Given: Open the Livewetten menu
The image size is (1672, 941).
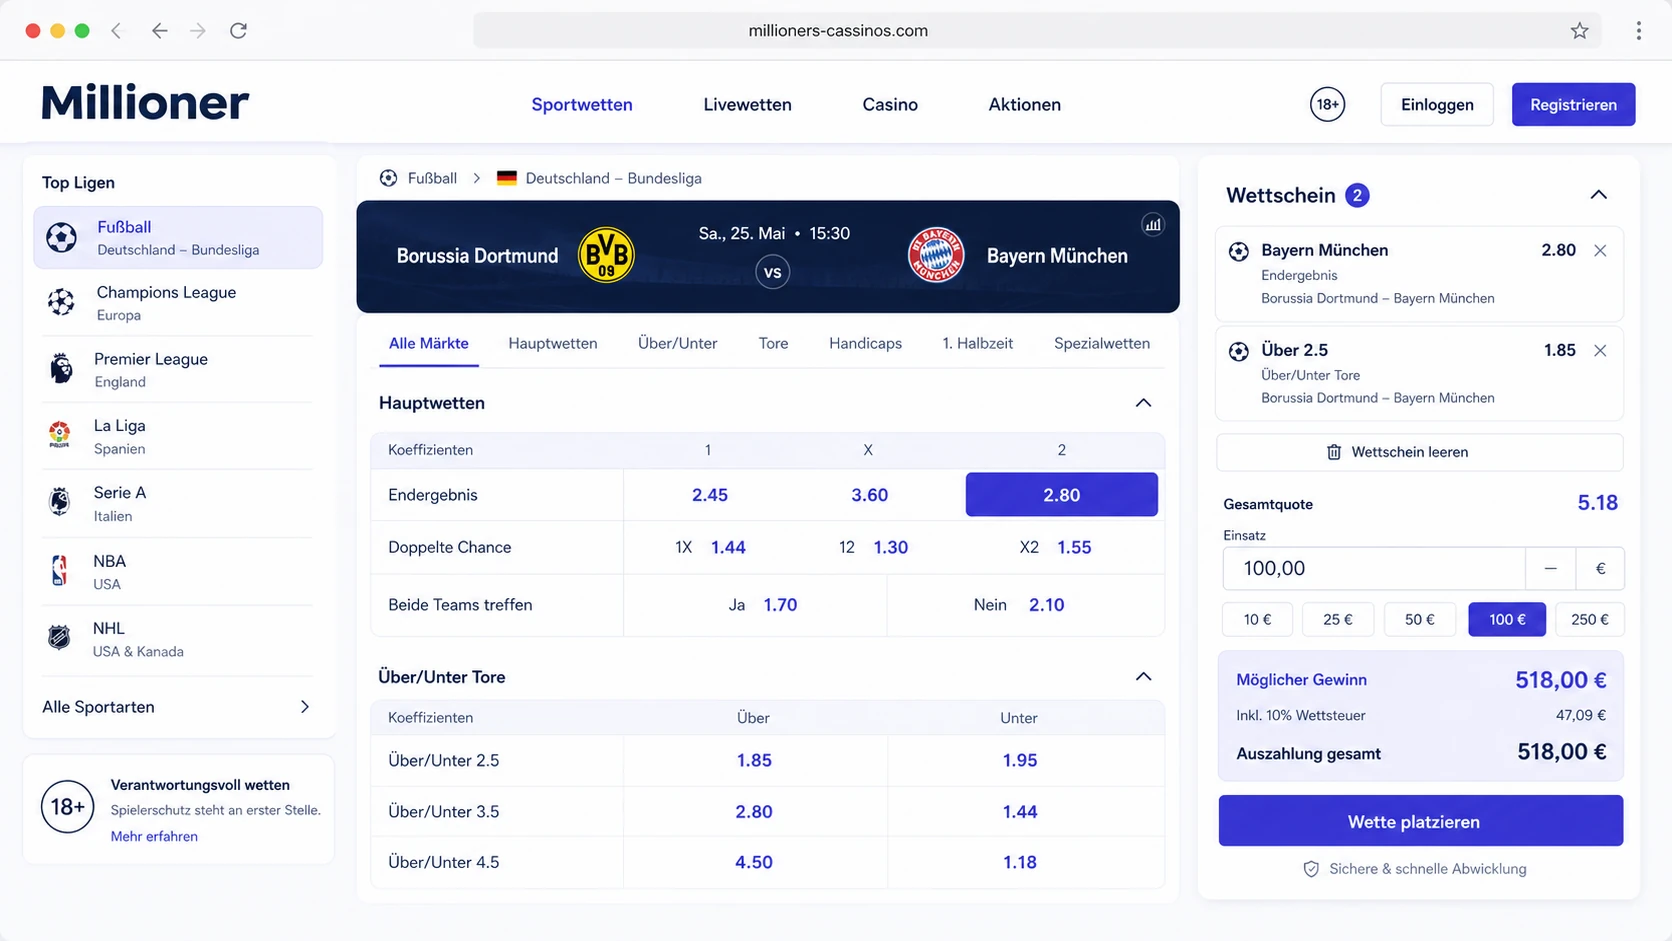Looking at the screenshot, I should pyautogui.click(x=747, y=104).
